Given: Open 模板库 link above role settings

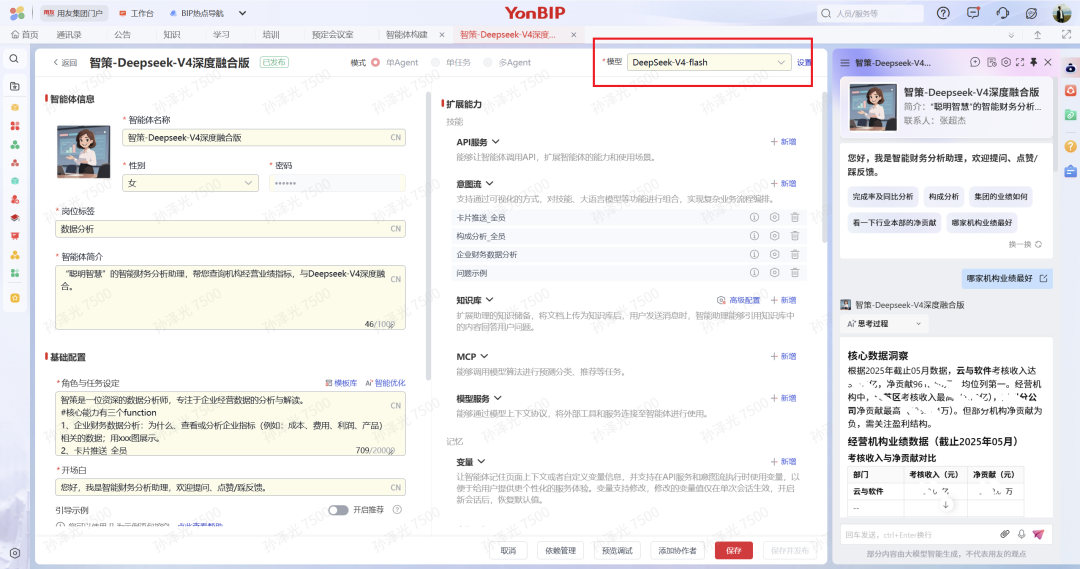Looking at the screenshot, I should click(341, 383).
